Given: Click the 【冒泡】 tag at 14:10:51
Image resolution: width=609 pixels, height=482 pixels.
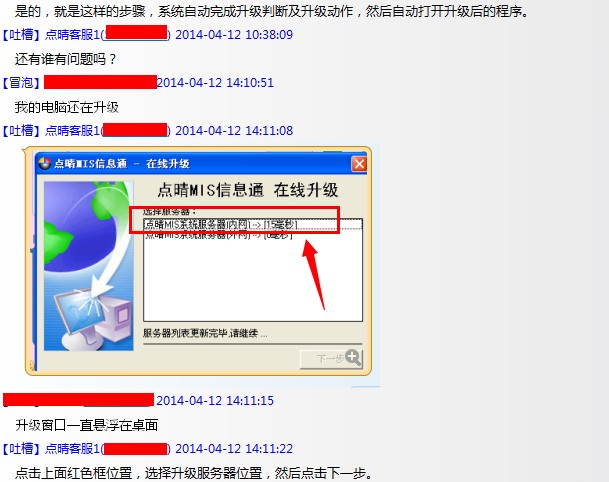Looking at the screenshot, I should (x=21, y=83).
